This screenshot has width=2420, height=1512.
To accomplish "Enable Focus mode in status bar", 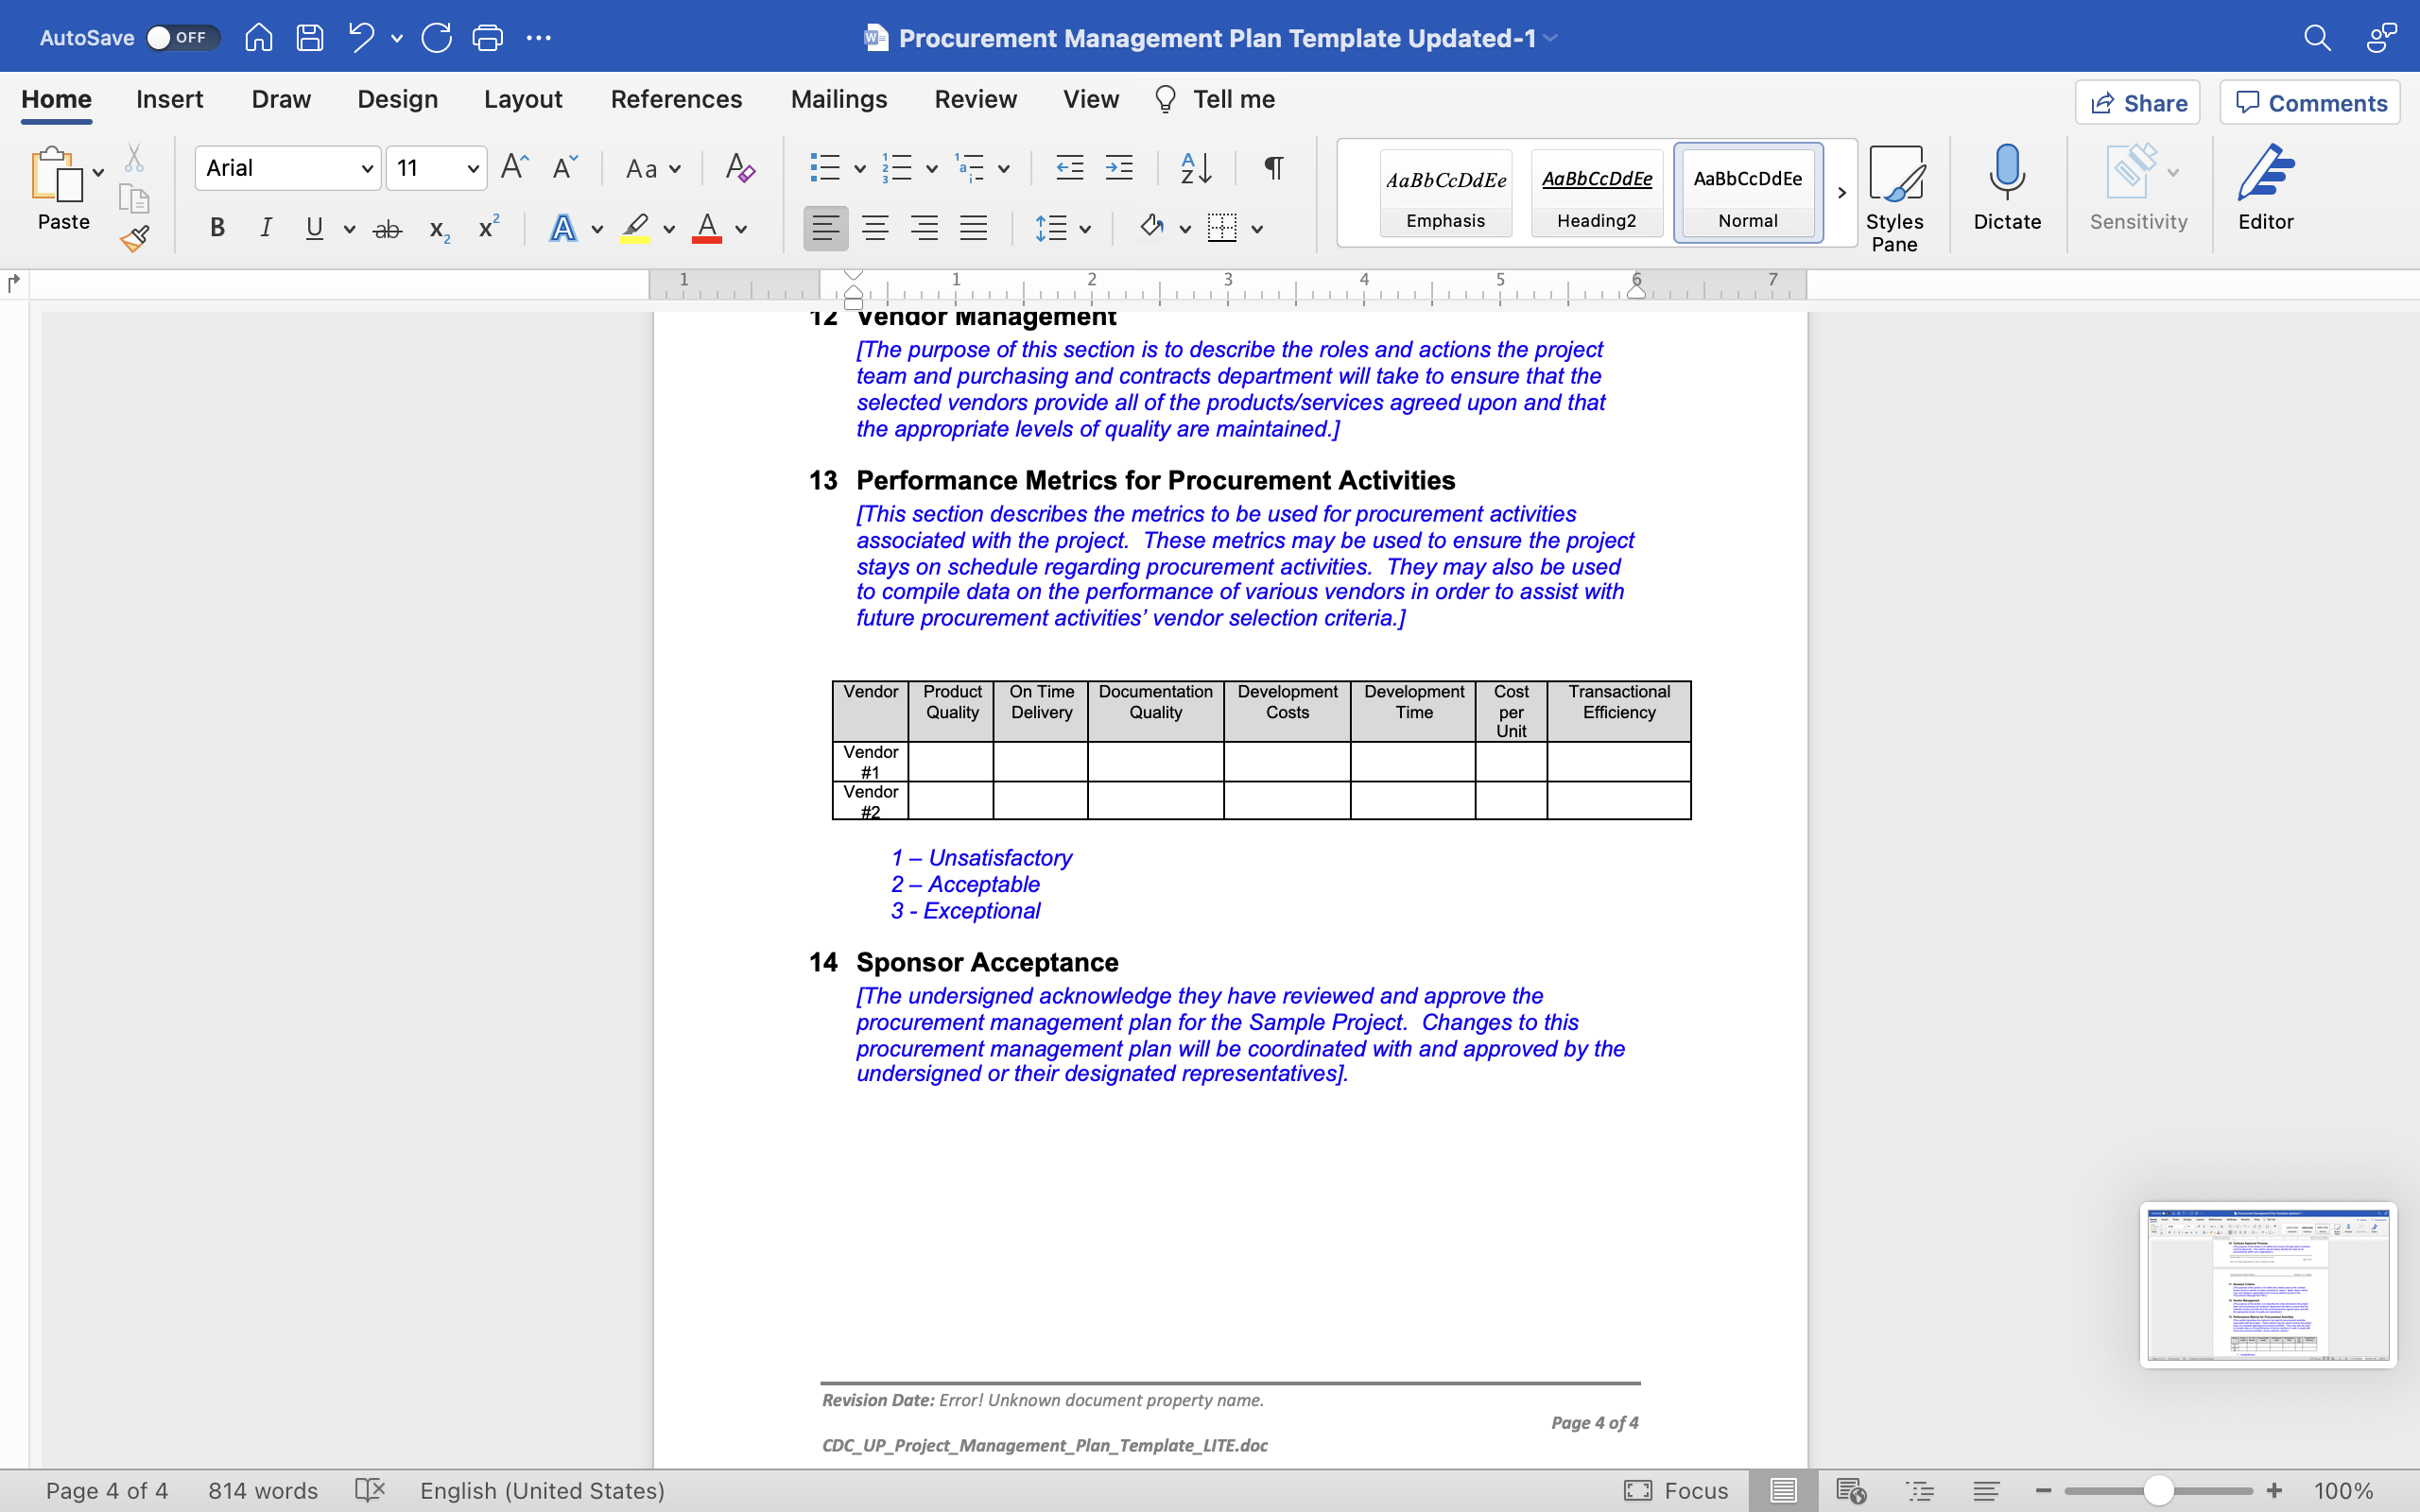I will click(1675, 1490).
